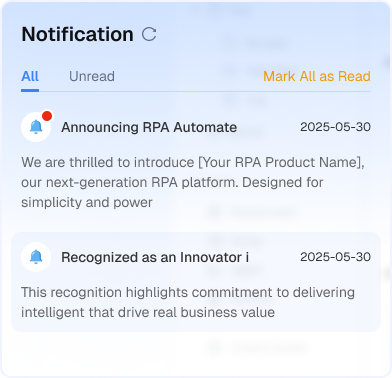Click the bell icon for Announcing RPA Automate
The height and width of the screenshot is (378, 392).
pyautogui.click(x=36, y=127)
